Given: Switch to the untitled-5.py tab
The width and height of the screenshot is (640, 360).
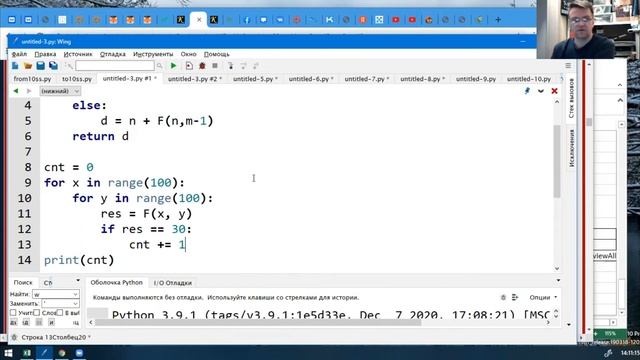Looking at the screenshot, I should coord(255,79).
